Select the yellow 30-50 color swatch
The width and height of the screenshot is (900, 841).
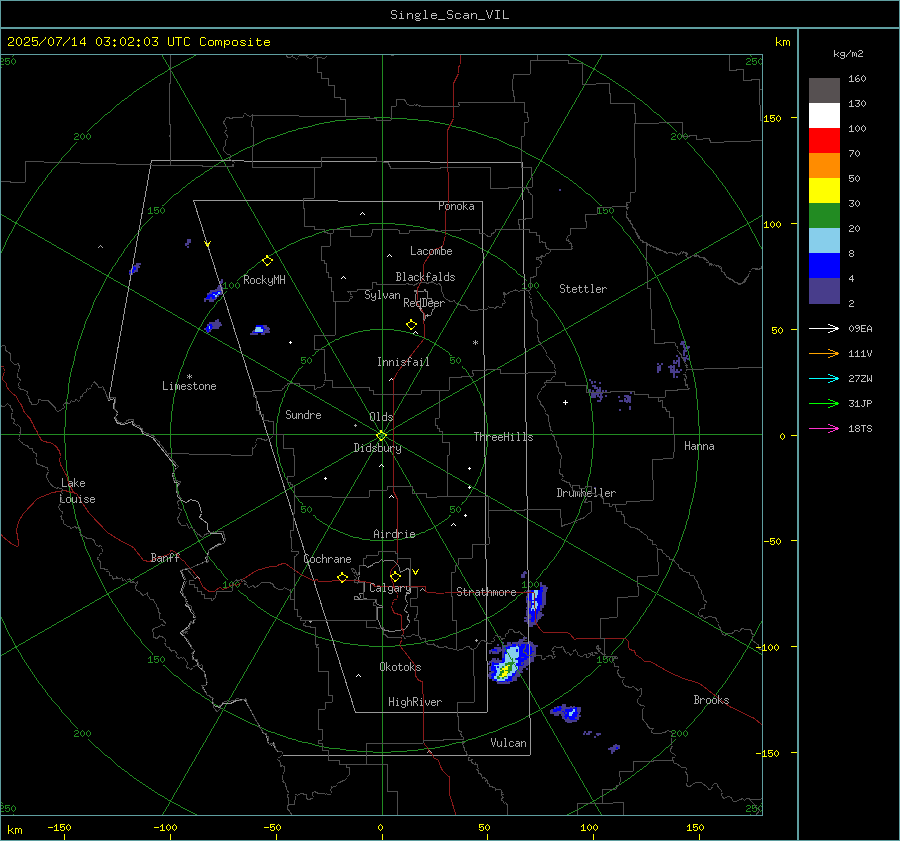point(824,191)
